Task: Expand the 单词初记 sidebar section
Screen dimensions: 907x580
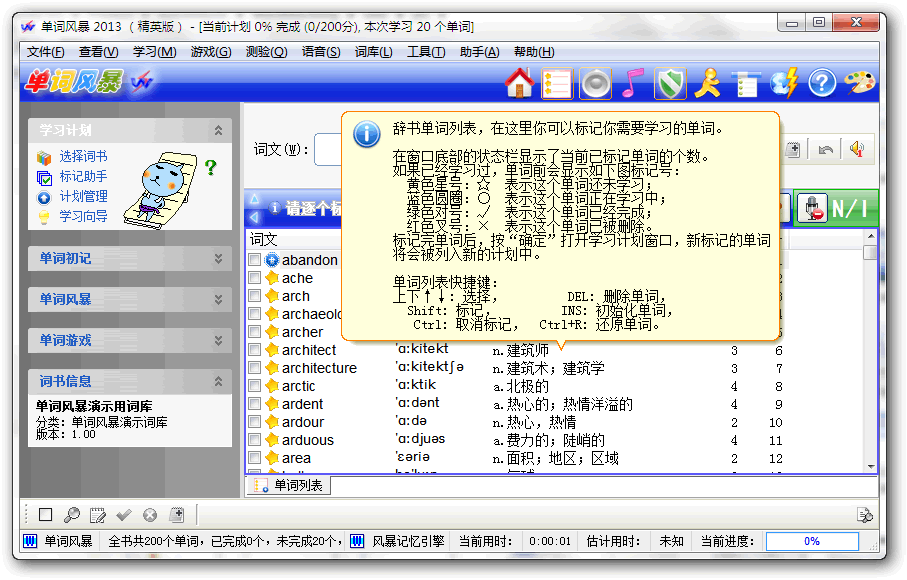Action: pyautogui.click(x=218, y=258)
